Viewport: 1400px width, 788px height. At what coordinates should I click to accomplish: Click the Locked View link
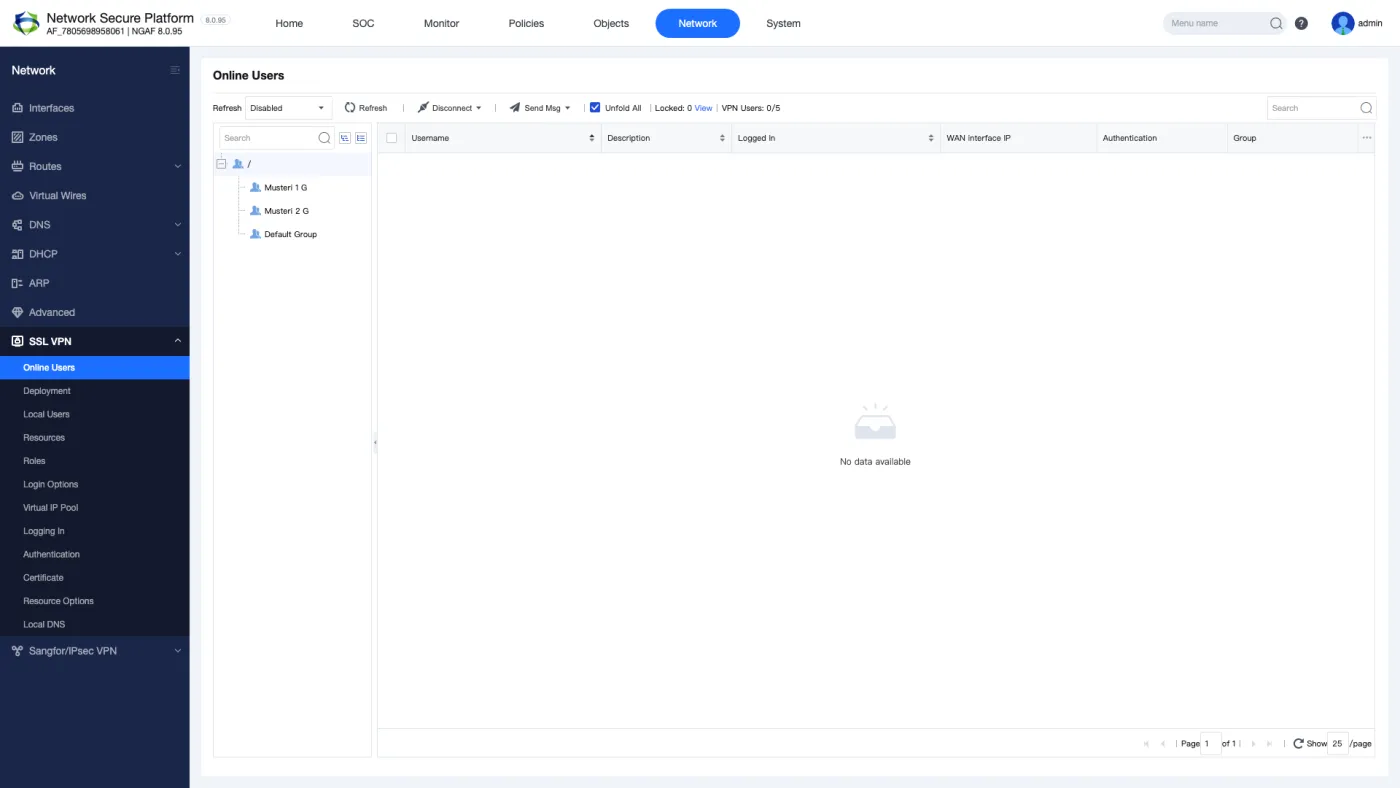703,108
